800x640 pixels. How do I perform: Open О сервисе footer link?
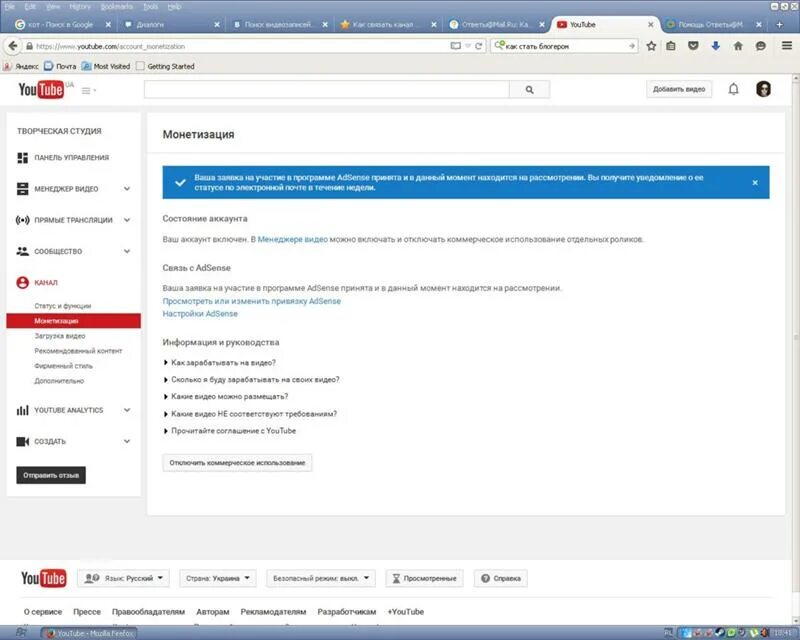point(43,611)
